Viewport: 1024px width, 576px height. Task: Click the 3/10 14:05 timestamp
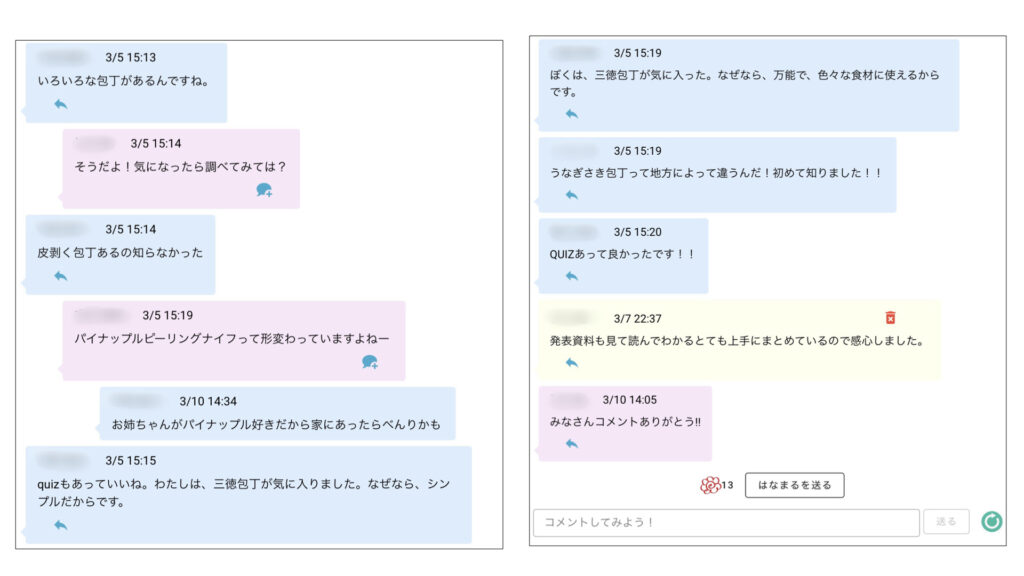coord(631,399)
